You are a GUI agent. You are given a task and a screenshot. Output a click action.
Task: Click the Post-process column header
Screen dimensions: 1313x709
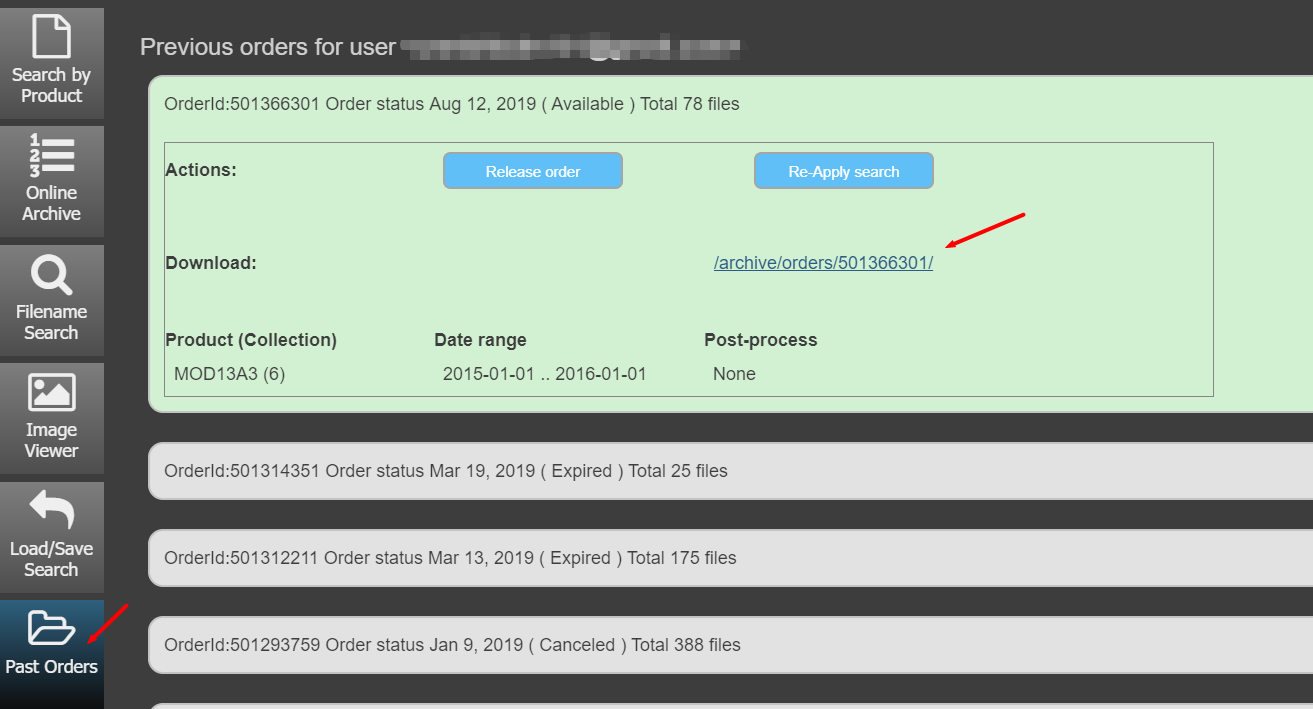761,340
